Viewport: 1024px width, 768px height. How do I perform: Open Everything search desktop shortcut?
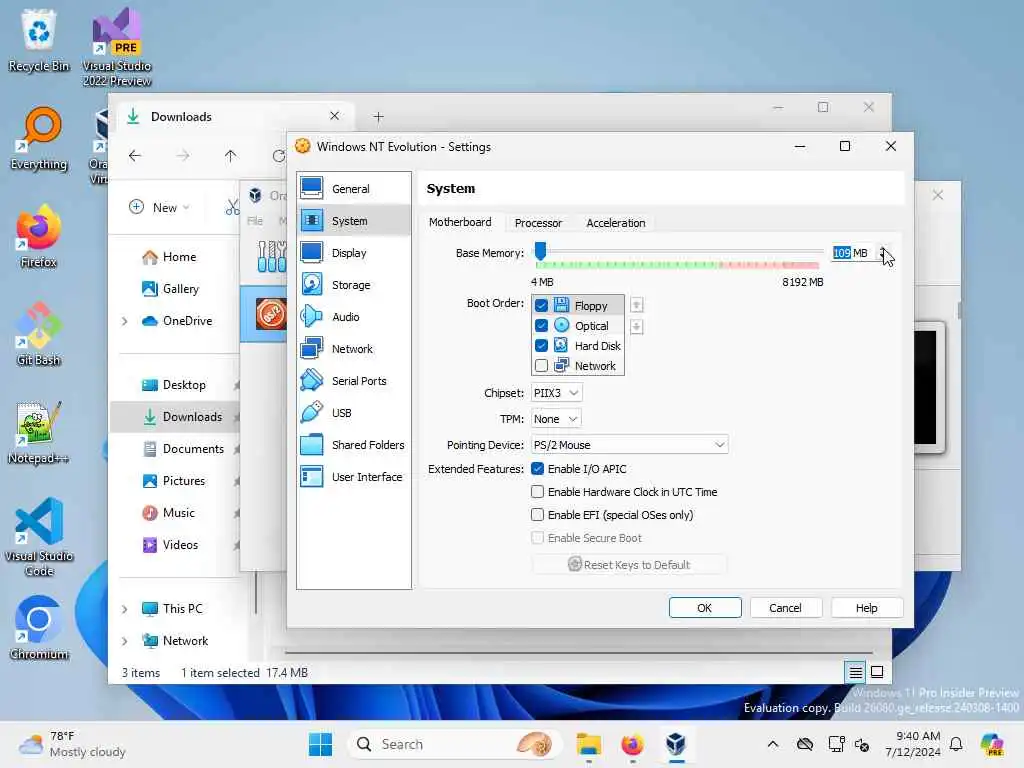(39, 139)
